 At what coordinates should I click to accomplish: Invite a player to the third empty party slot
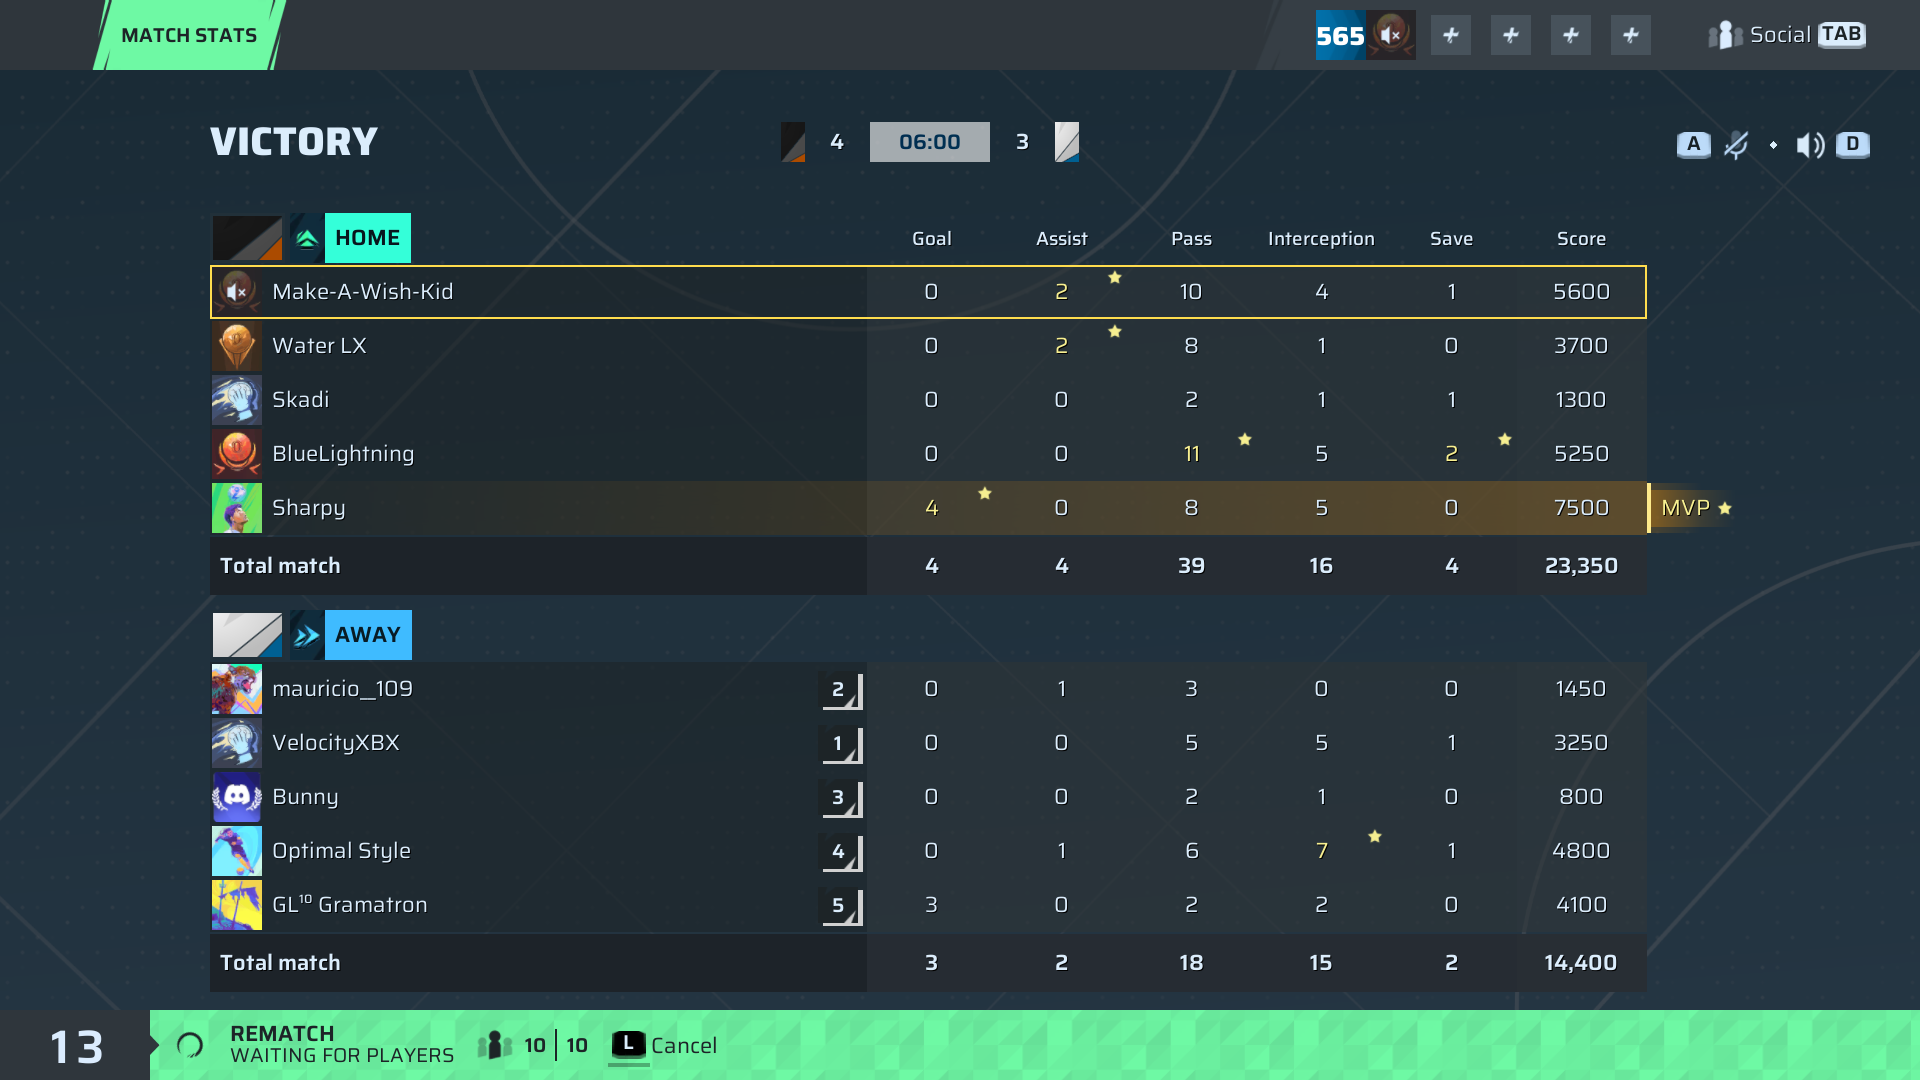click(1571, 35)
